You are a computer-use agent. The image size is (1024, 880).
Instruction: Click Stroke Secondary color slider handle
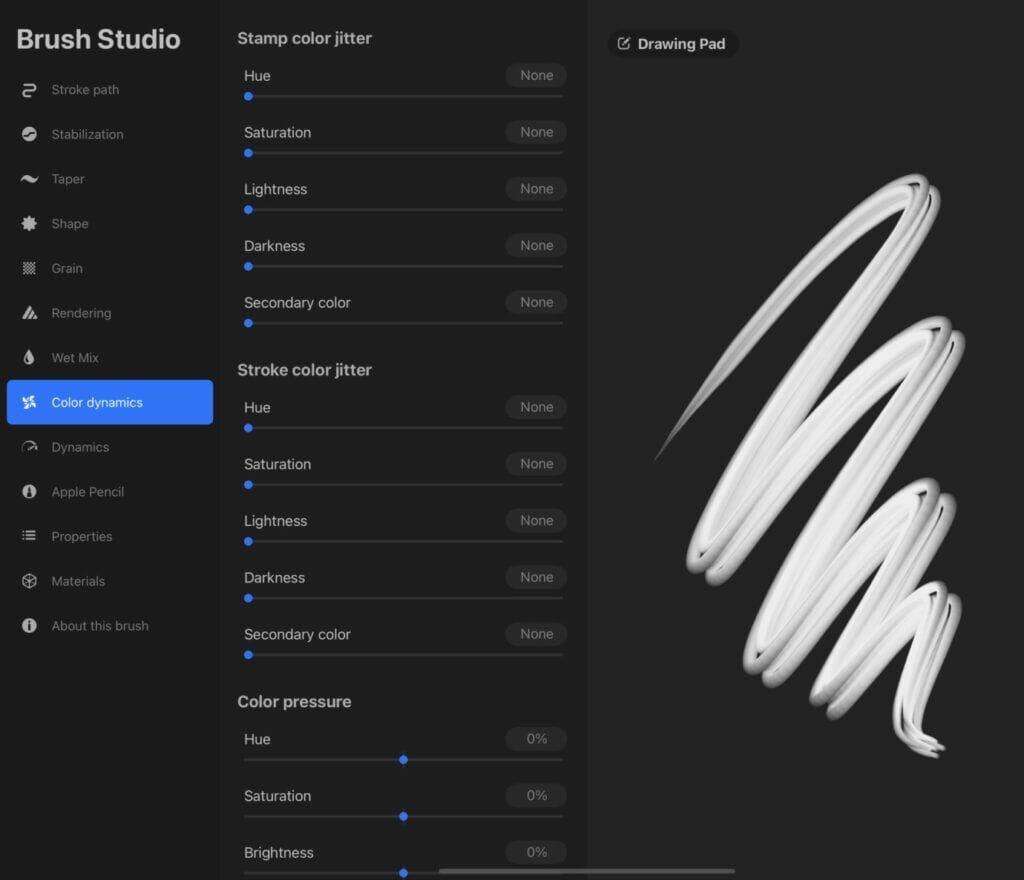point(248,655)
